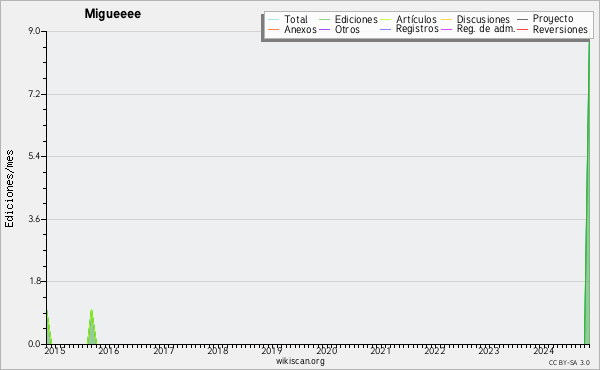Click the 2024 x-axis label
The image size is (600, 370).
(x=543, y=350)
